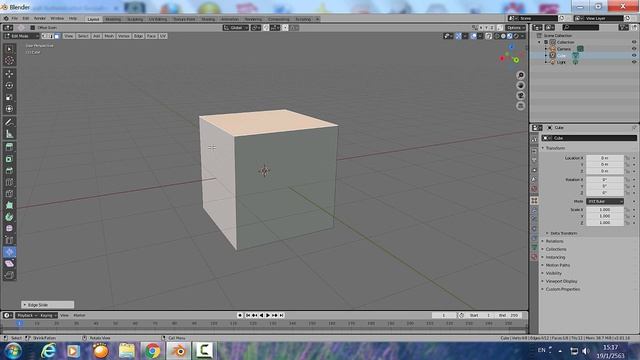Select the Edge Slide tool
The width and height of the screenshot is (640, 360).
coord(9,240)
